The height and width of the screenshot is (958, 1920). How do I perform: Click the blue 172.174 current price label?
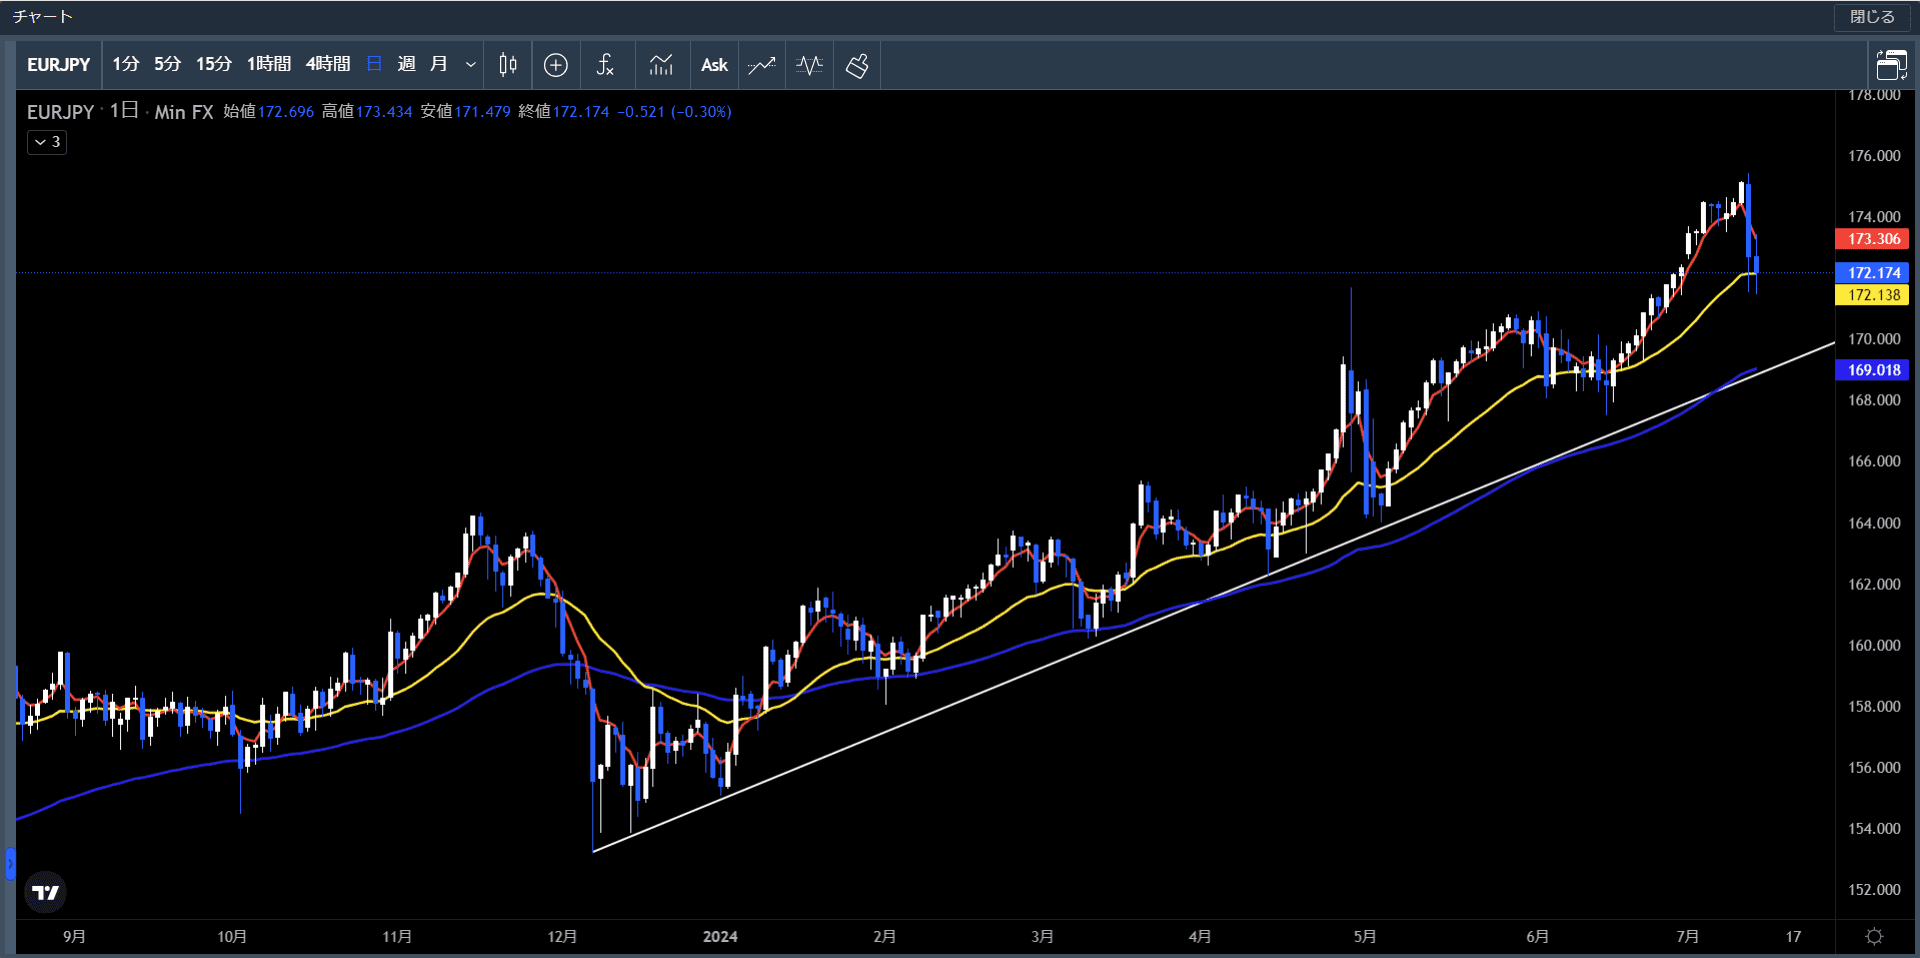point(1872,273)
